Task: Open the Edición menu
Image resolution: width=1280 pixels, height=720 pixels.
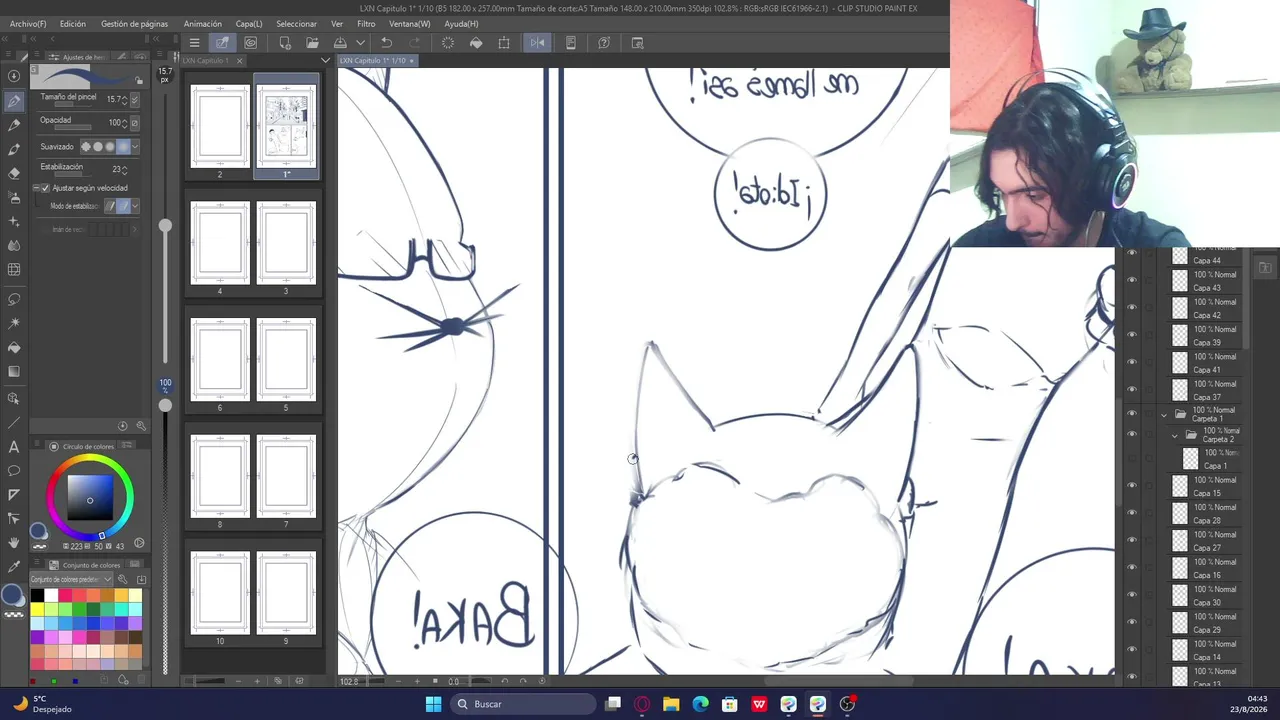Action: pos(73,24)
